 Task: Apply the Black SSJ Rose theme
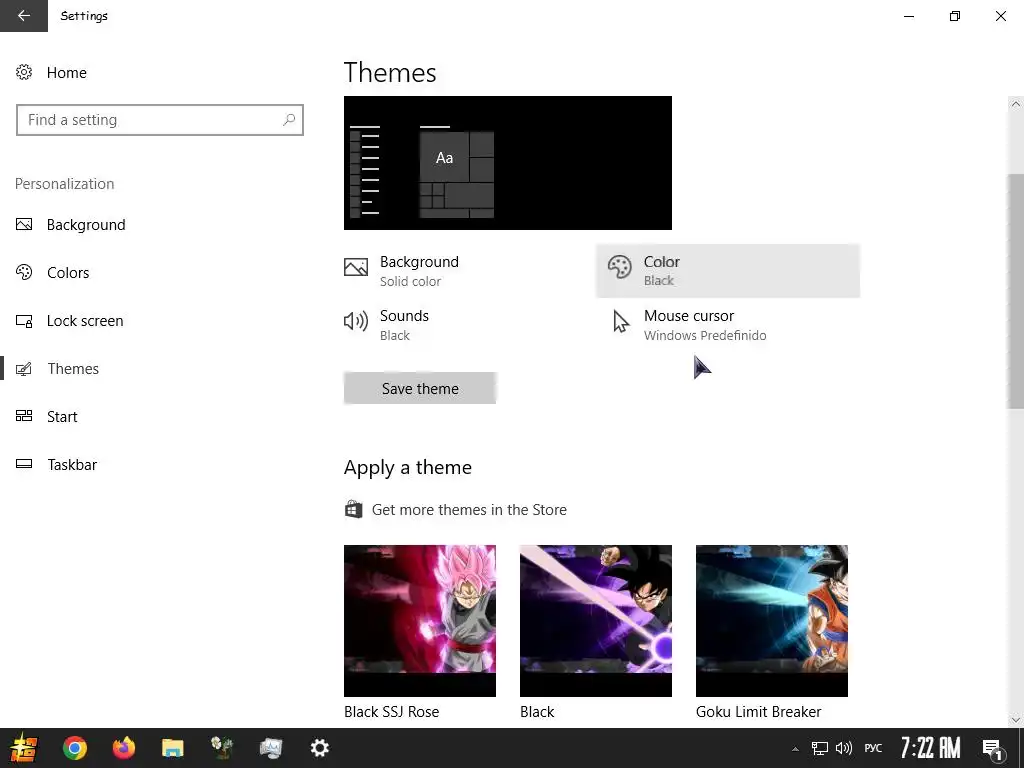point(420,620)
